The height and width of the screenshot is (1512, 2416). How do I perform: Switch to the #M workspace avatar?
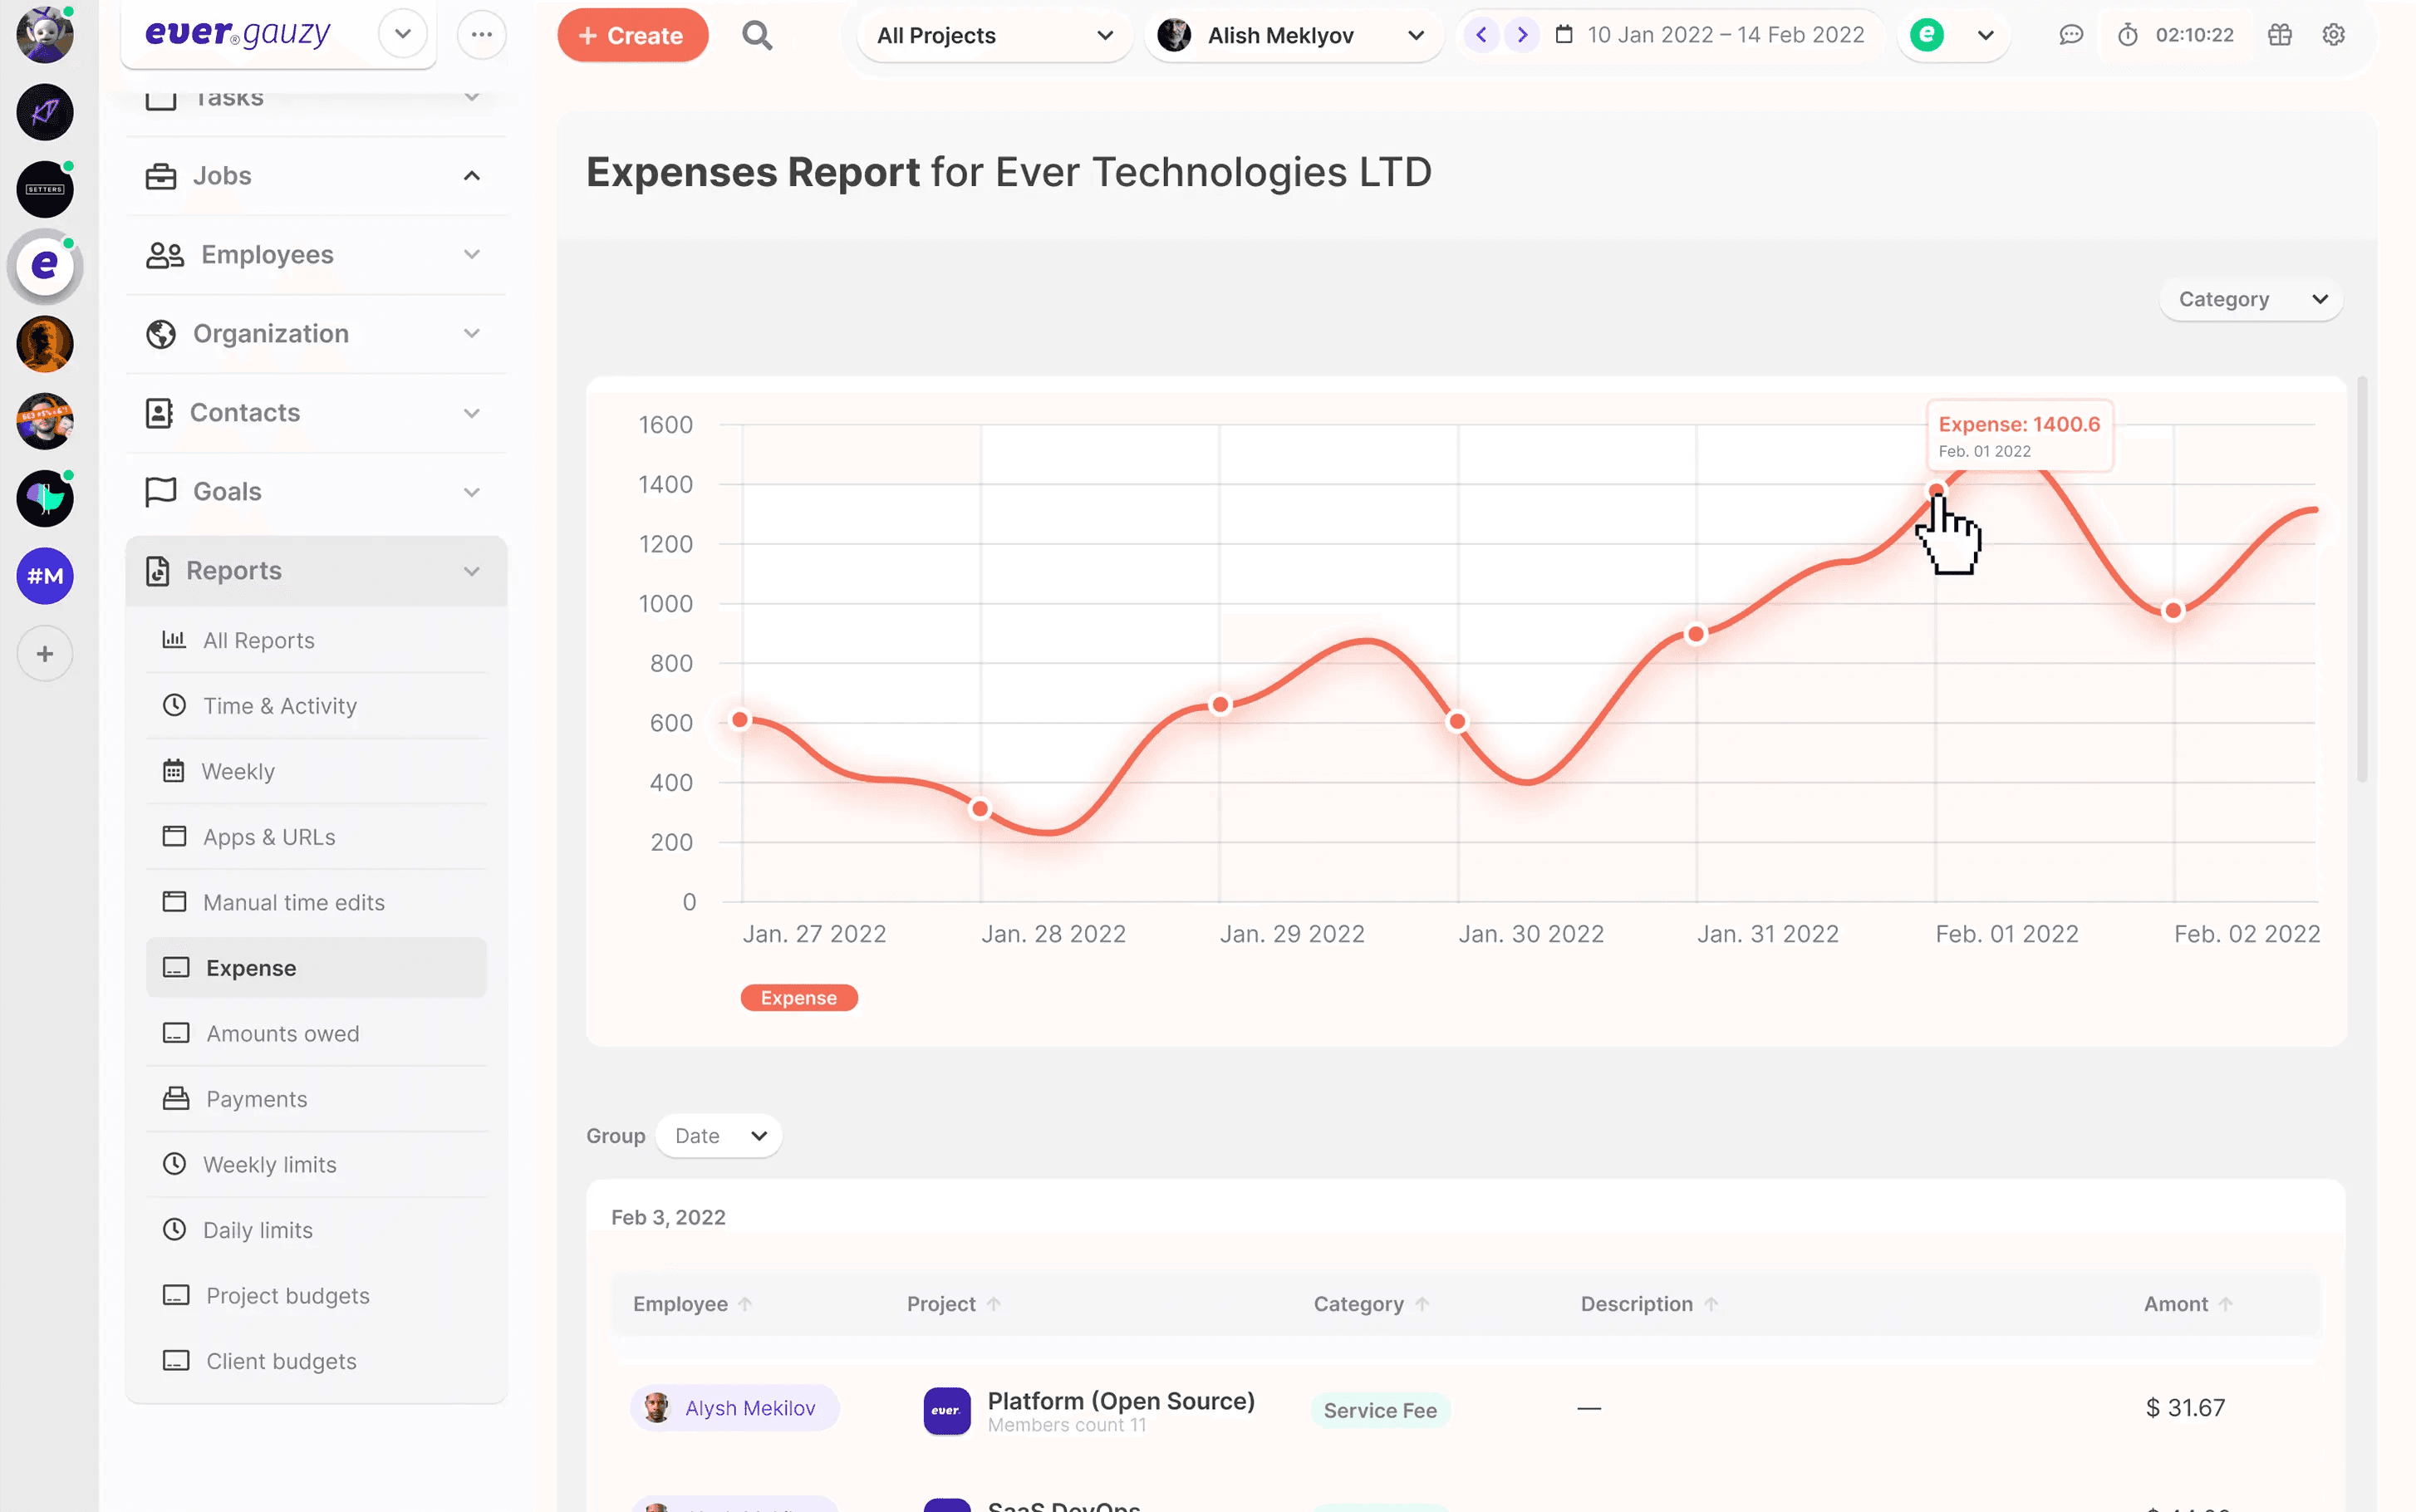tap(45, 576)
